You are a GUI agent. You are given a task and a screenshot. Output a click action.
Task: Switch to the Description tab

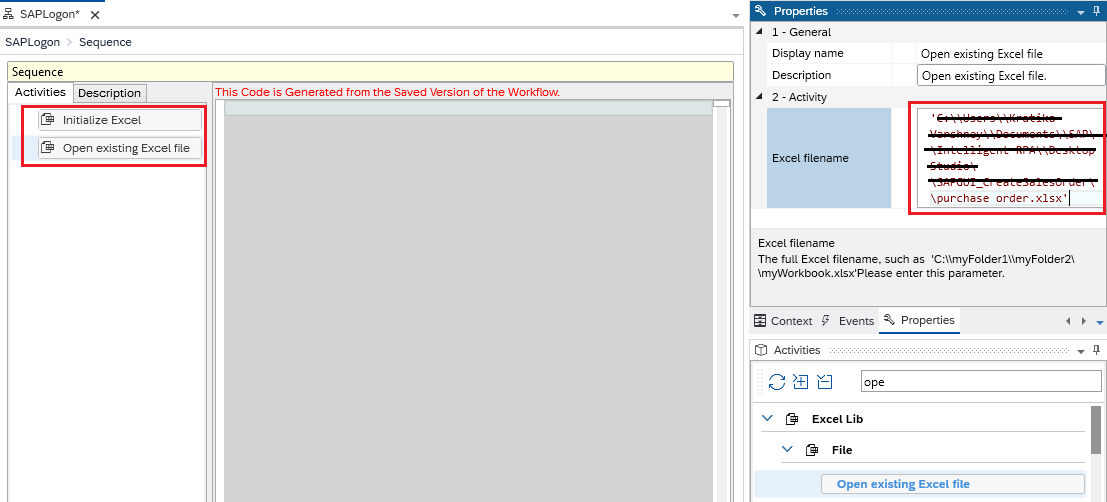[109, 93]
